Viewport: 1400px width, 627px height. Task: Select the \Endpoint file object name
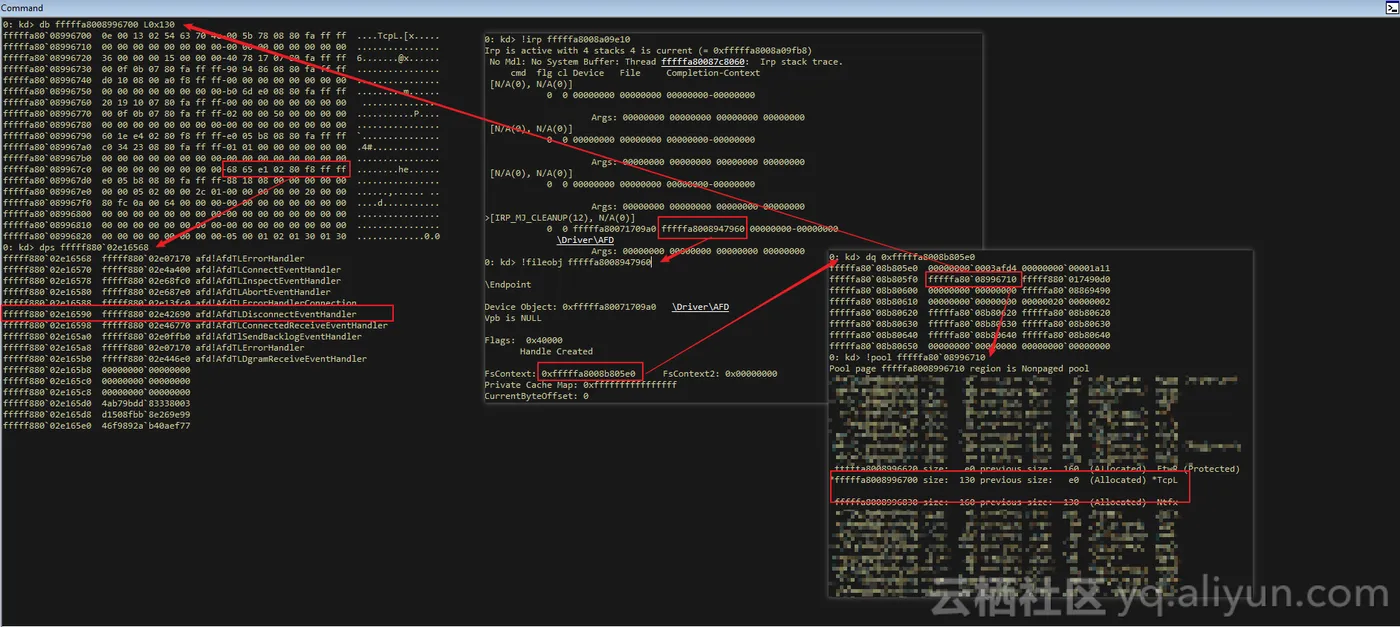pyautogui.click(x=509, y=284)
